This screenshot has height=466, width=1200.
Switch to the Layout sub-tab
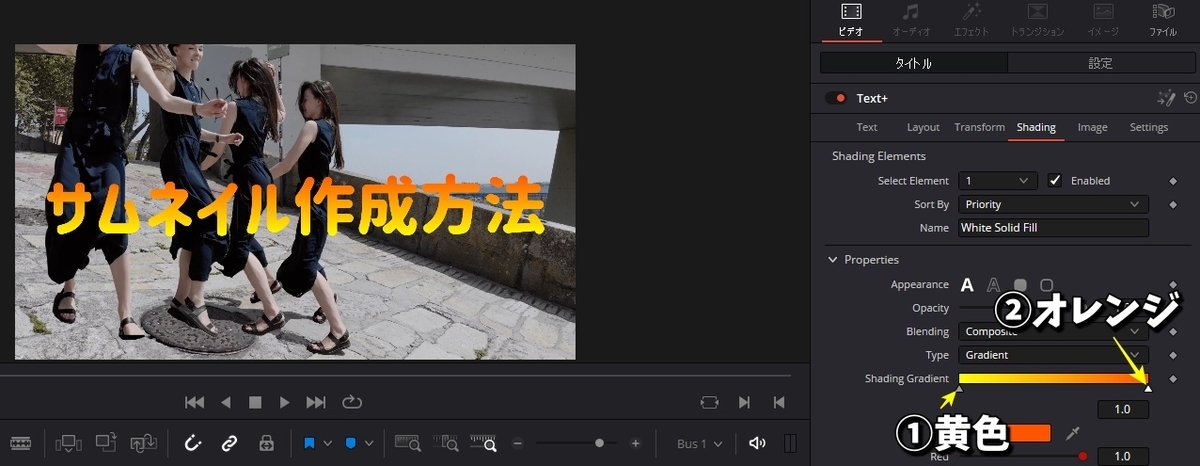click(x=923, y=127)
